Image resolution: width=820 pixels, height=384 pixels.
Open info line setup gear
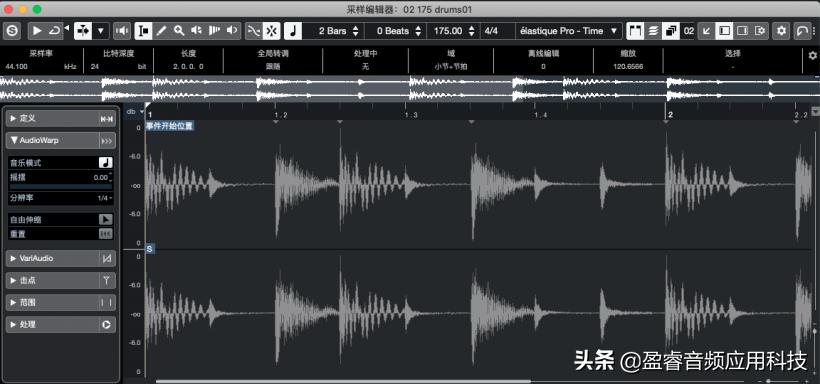[x=813, y=55]
